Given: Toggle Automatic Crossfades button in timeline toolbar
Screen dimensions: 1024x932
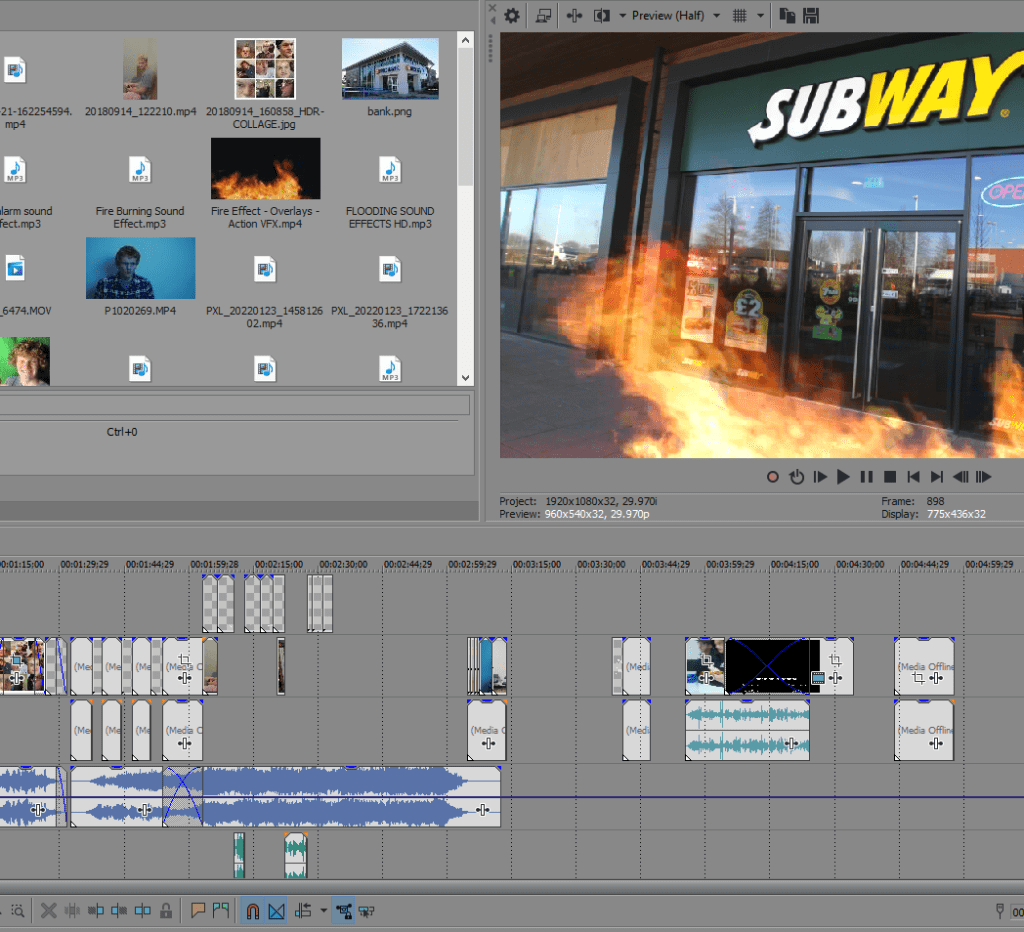Looking at the screenshot, I should (277, 911).
